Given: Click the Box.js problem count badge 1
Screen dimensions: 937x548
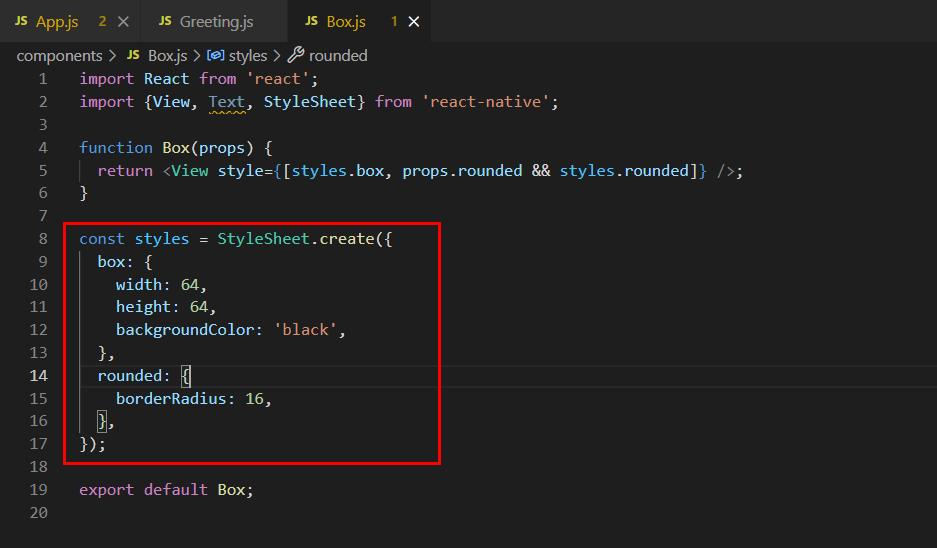Looking at the screenshot, I should [394, 22].
